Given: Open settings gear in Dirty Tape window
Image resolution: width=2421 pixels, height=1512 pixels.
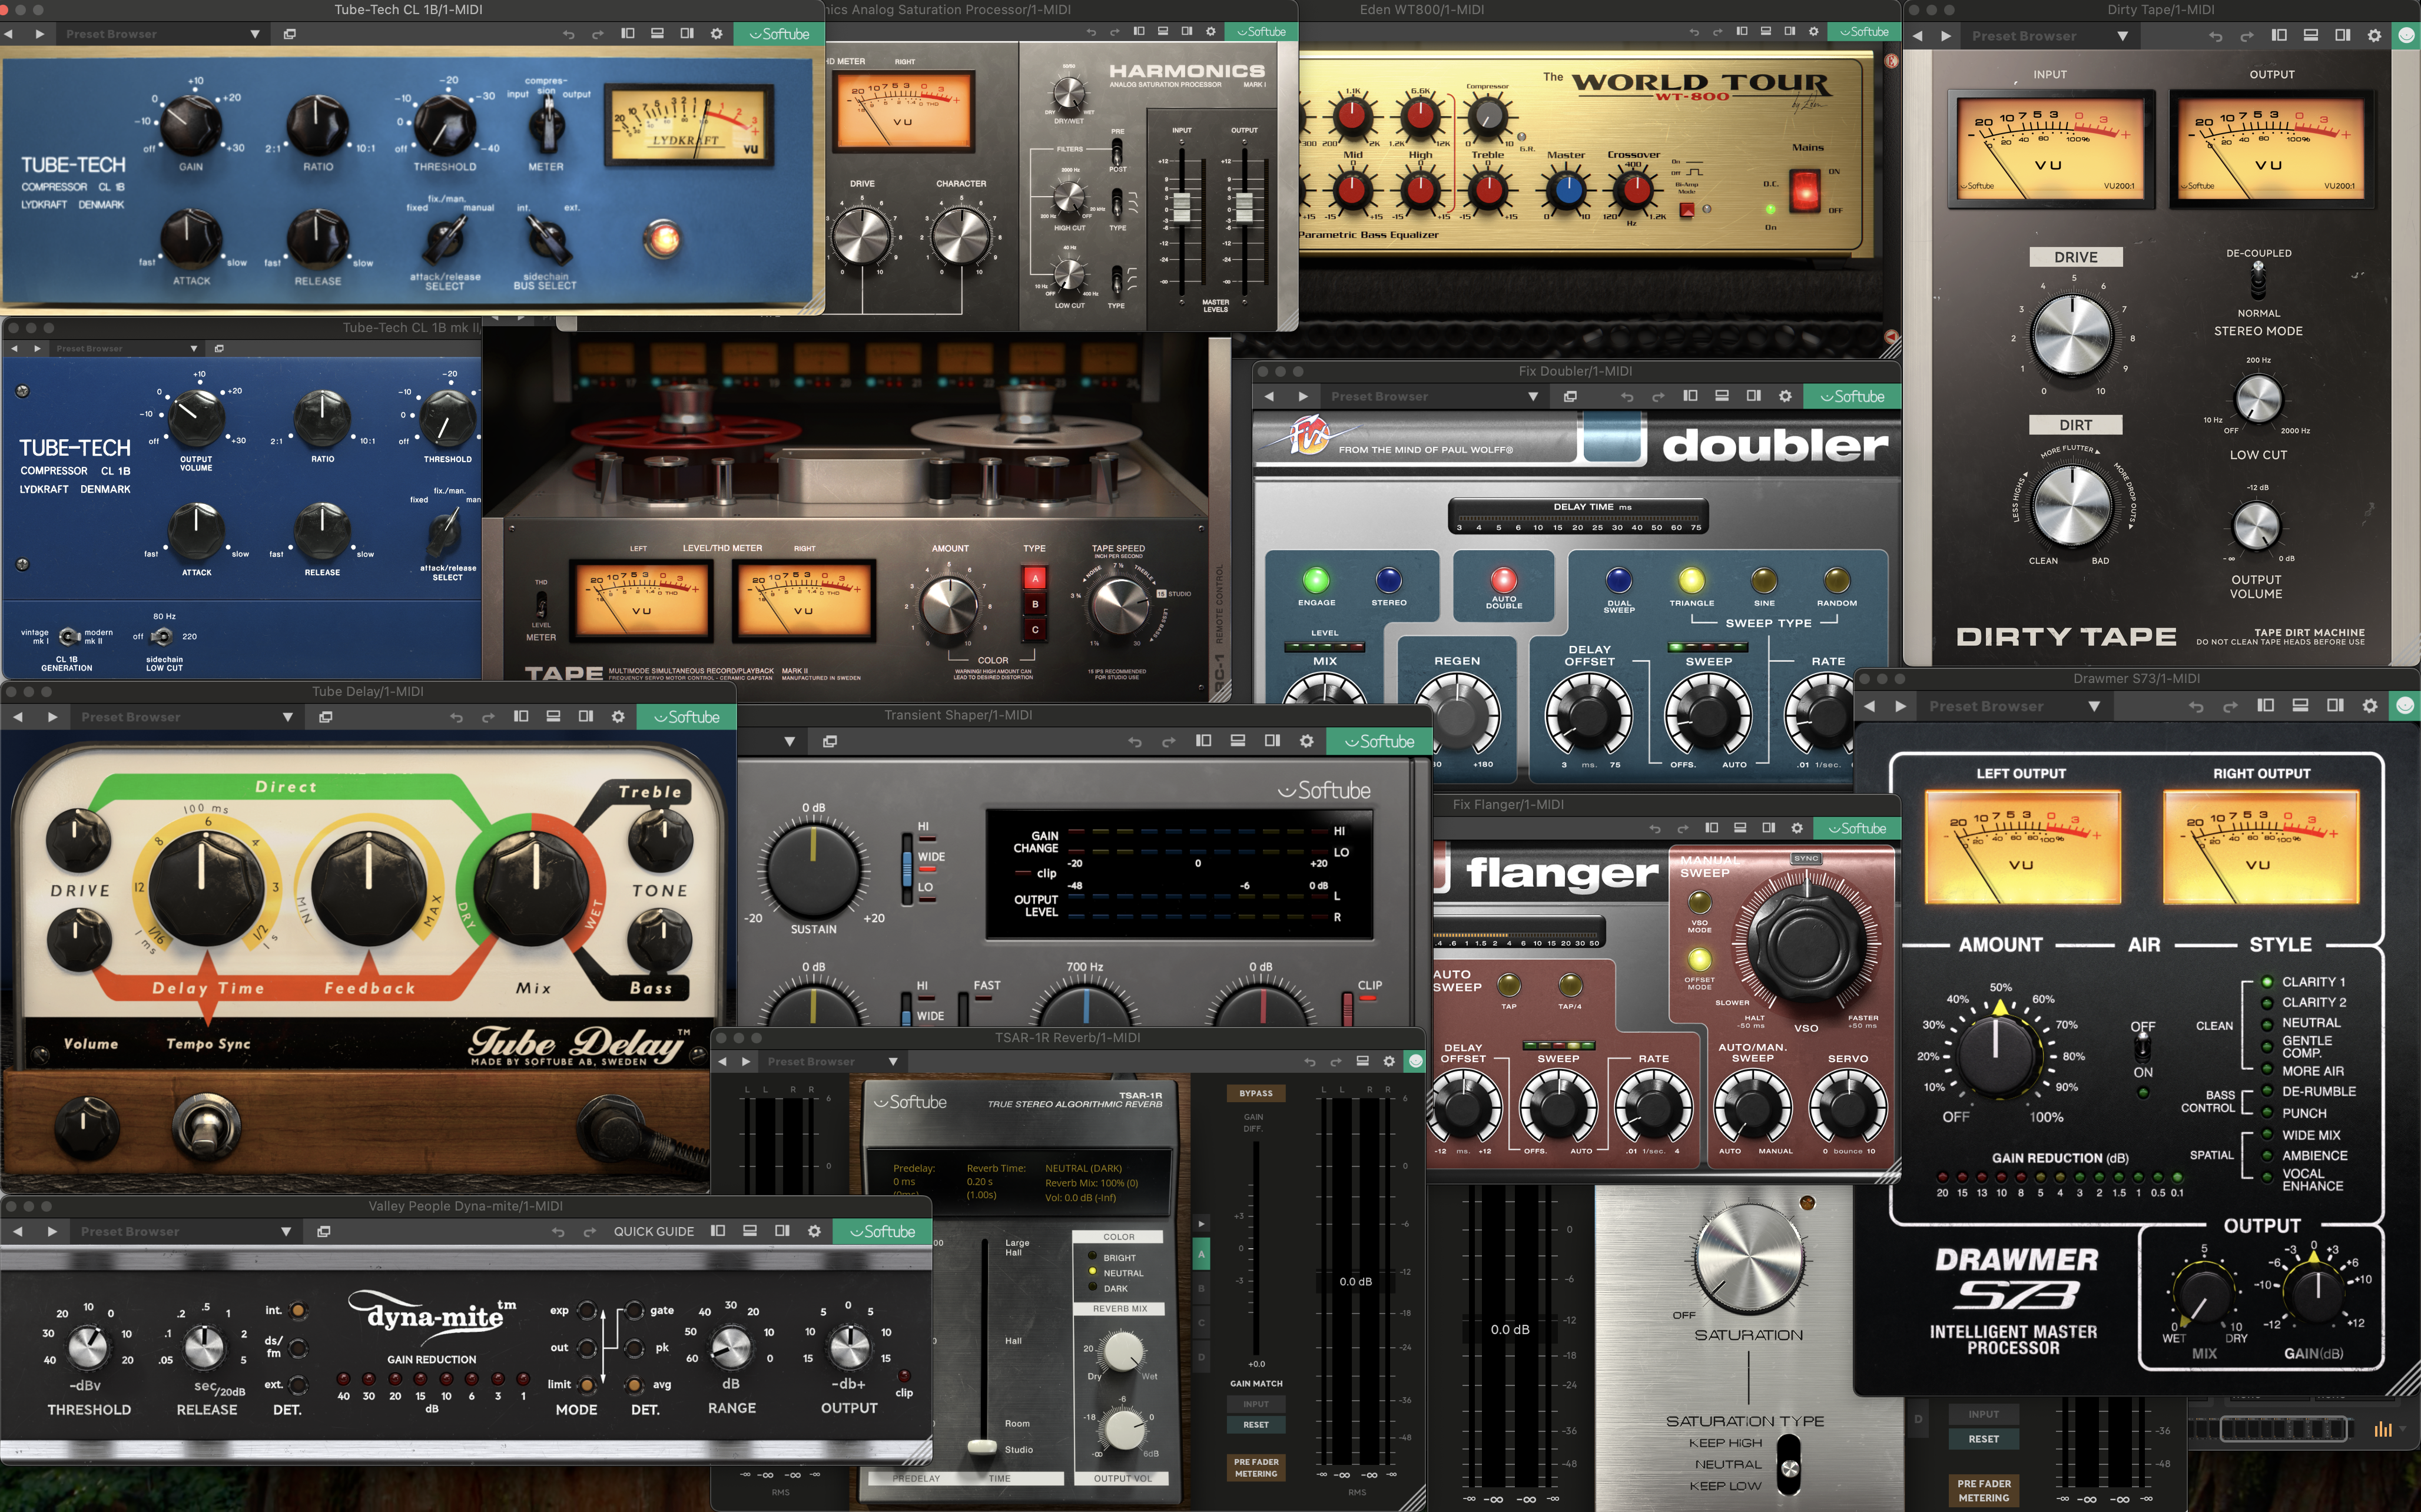Looking at the screenshot, I should [x=2374, y=36].
